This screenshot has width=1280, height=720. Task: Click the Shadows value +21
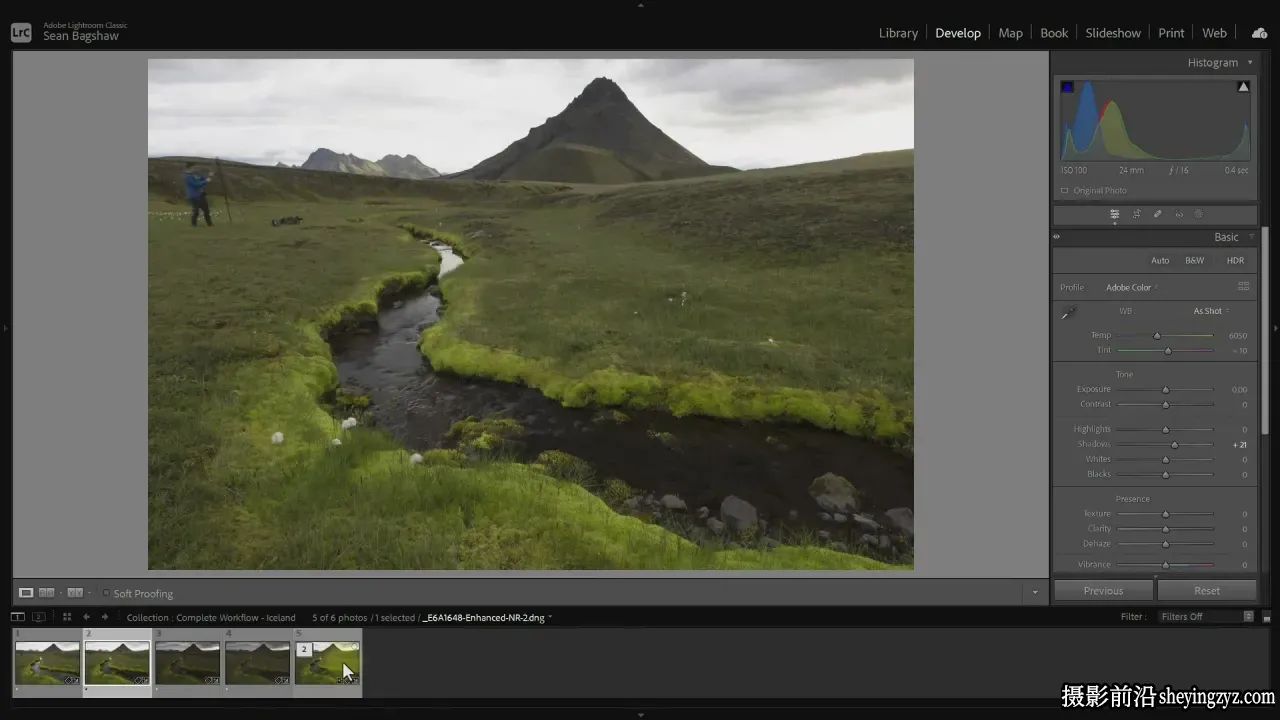[1240, 445]
